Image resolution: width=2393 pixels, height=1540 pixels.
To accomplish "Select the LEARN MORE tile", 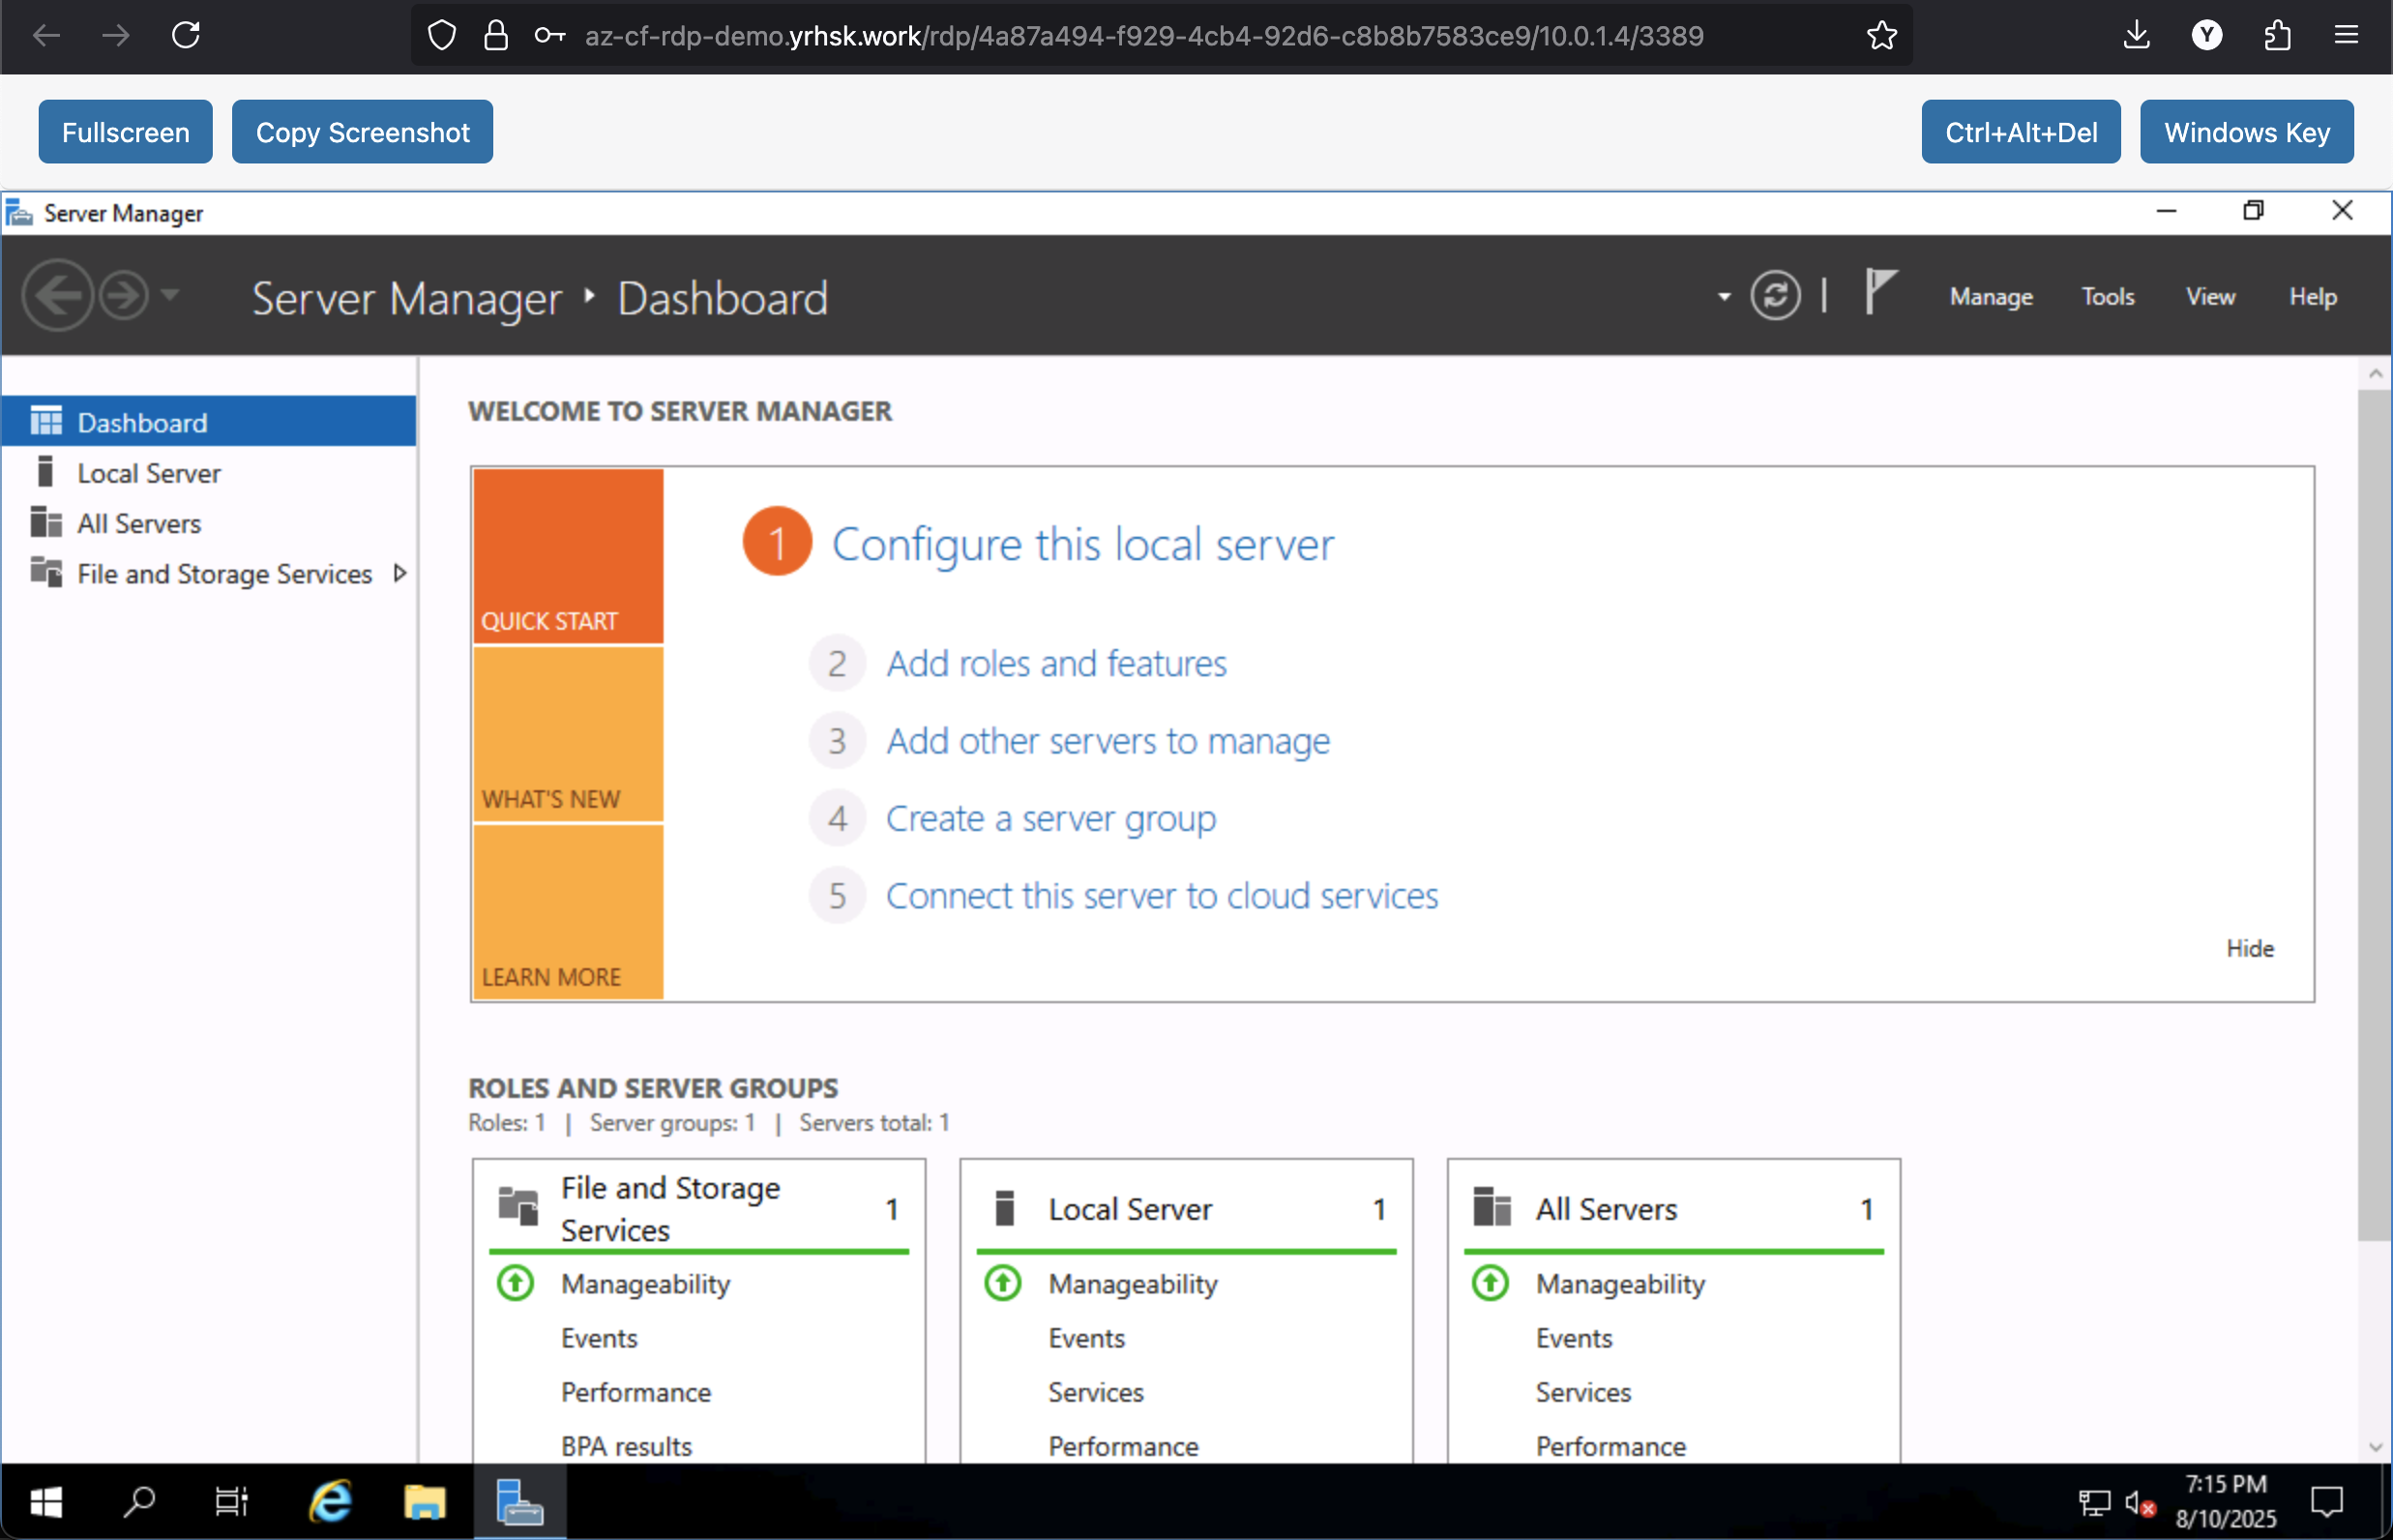I will 568,912.
